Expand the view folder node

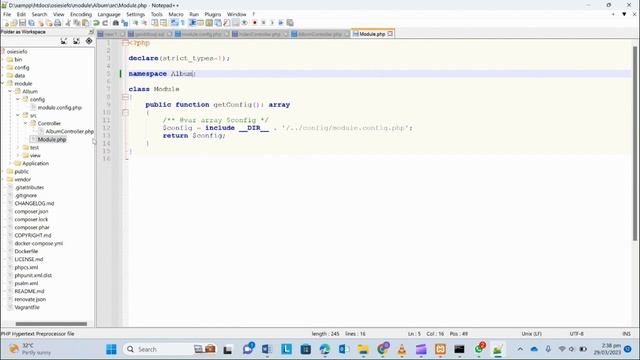click(x=18, y=156)
